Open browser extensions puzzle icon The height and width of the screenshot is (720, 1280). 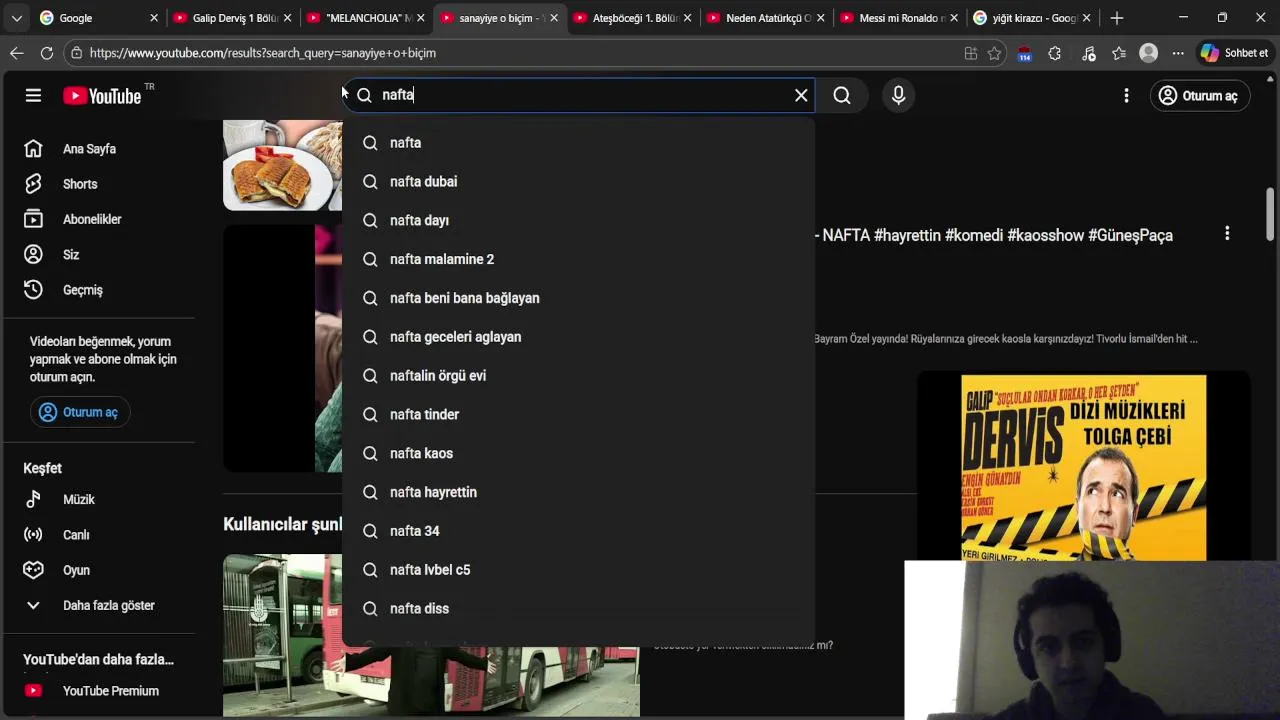pos(1054,53)
